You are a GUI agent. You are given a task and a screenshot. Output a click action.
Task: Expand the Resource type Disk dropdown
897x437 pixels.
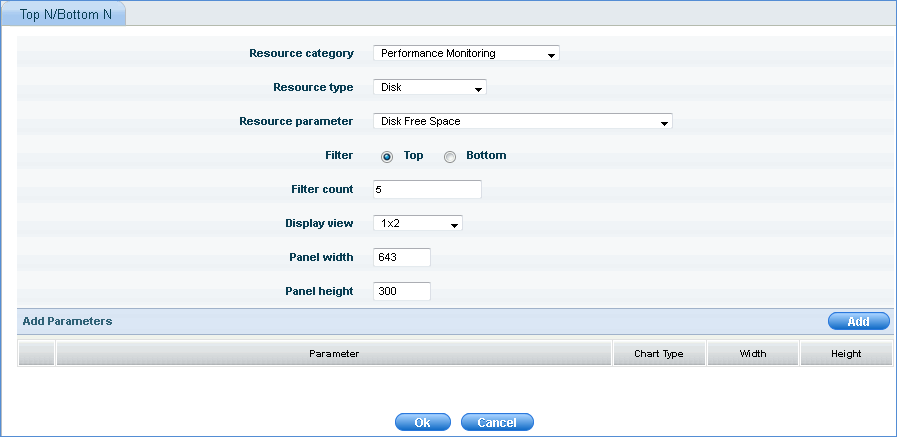pyautogui.click(x=429, y=88)
